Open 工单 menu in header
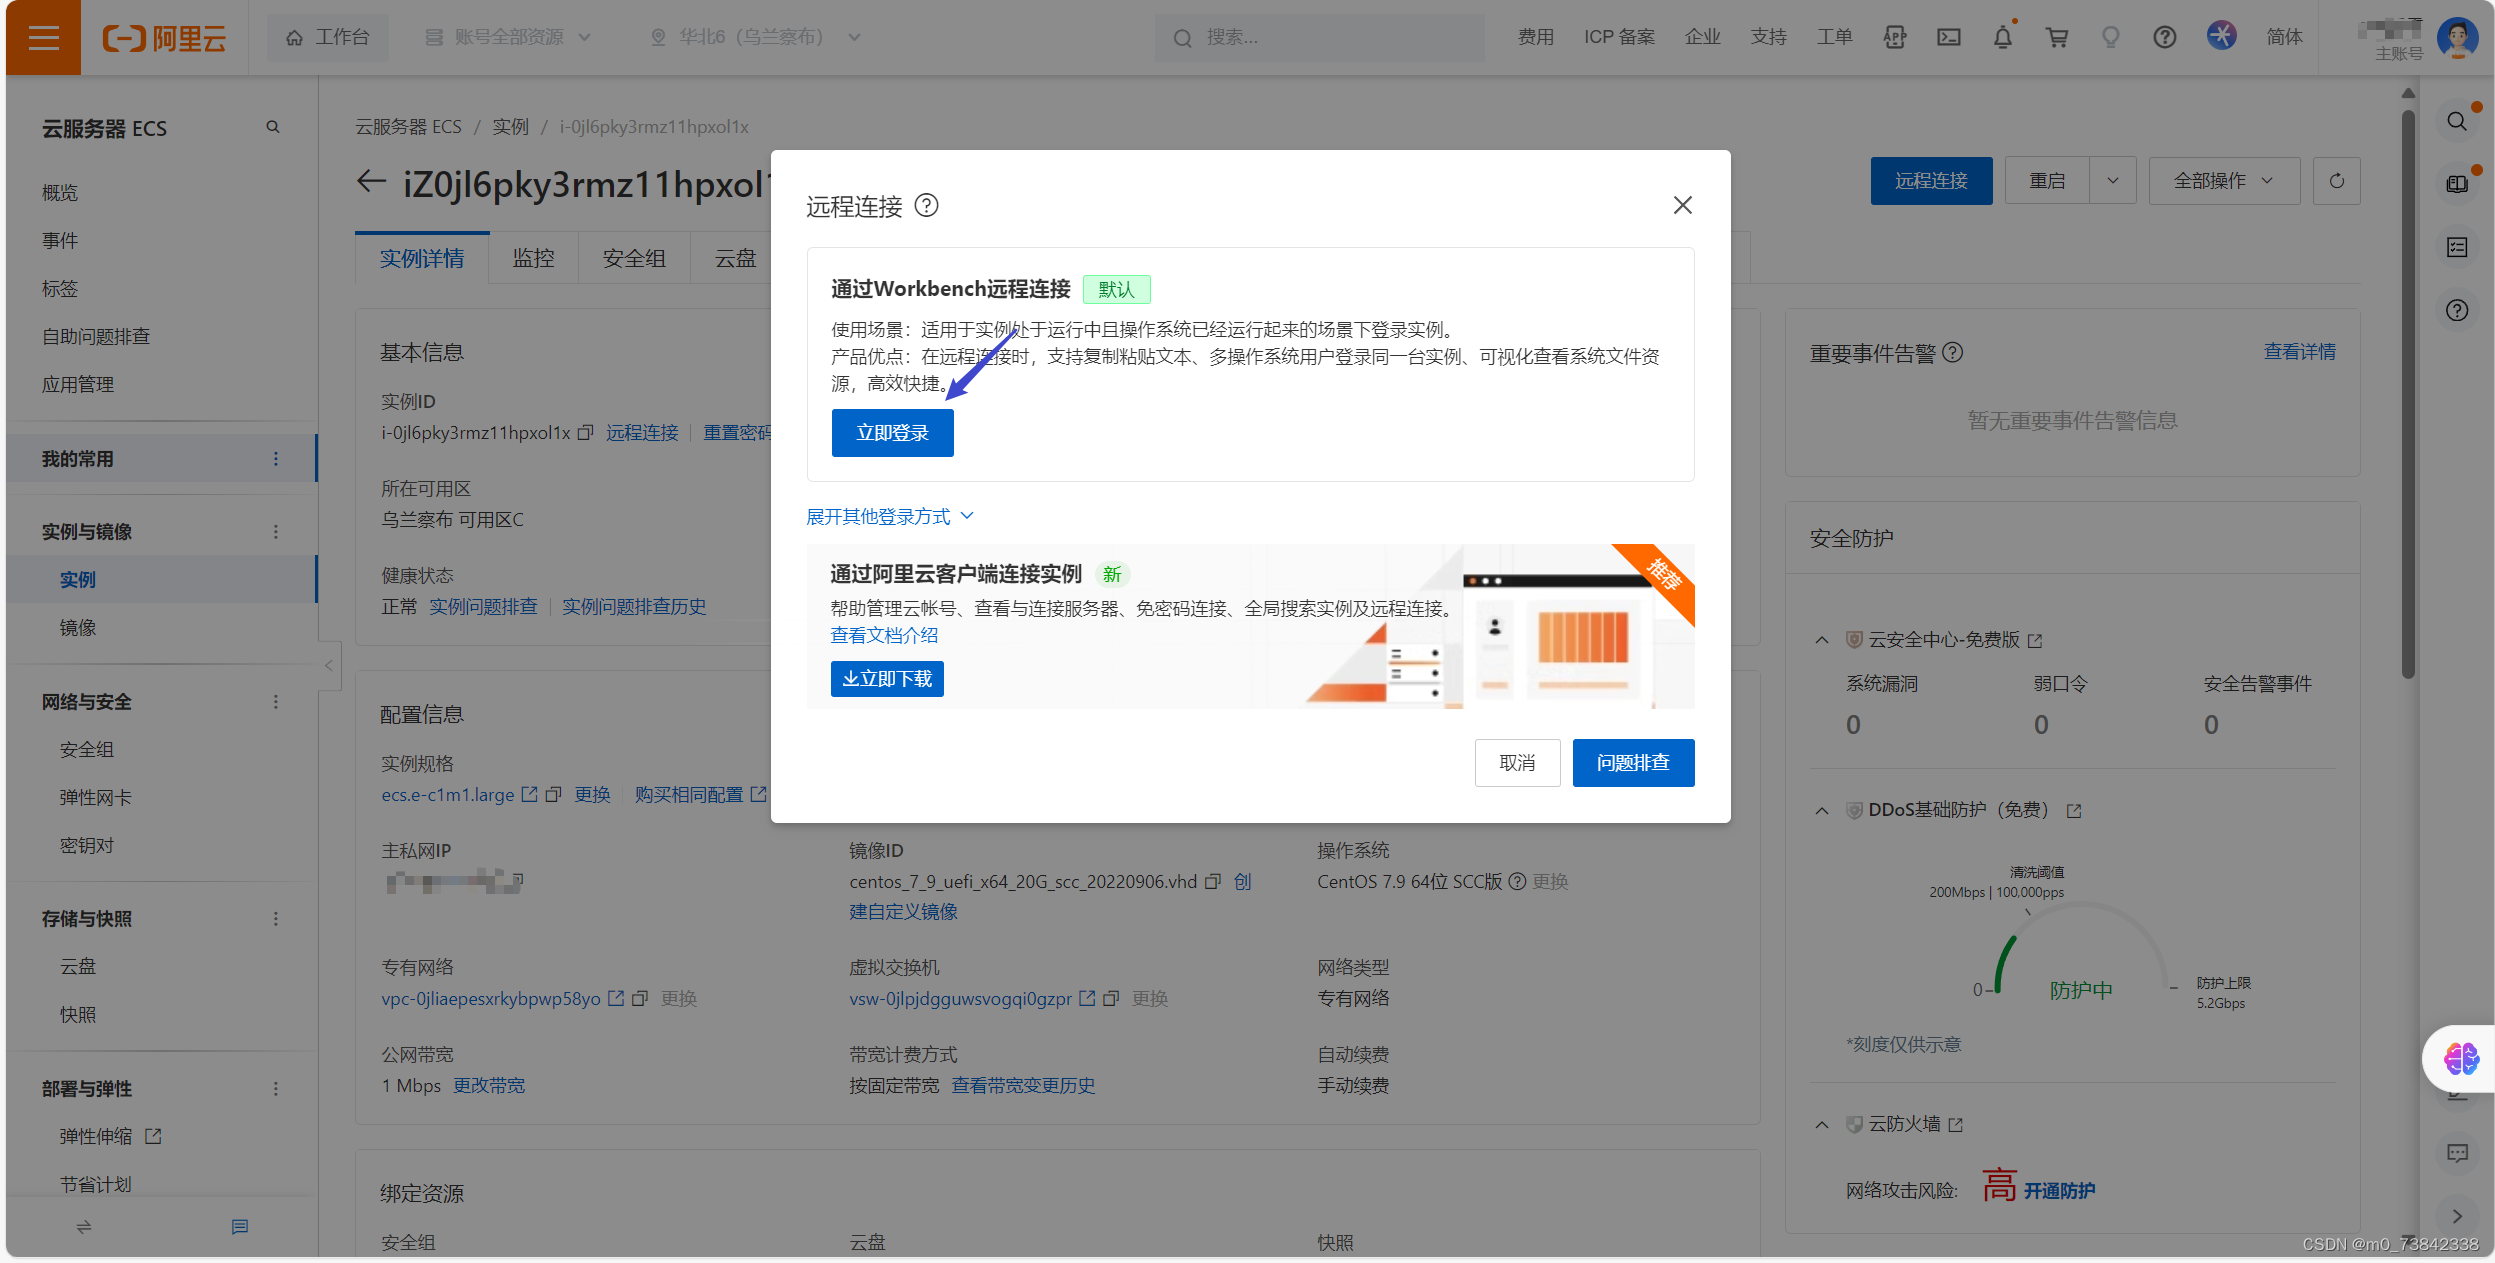 (1834, 38)
